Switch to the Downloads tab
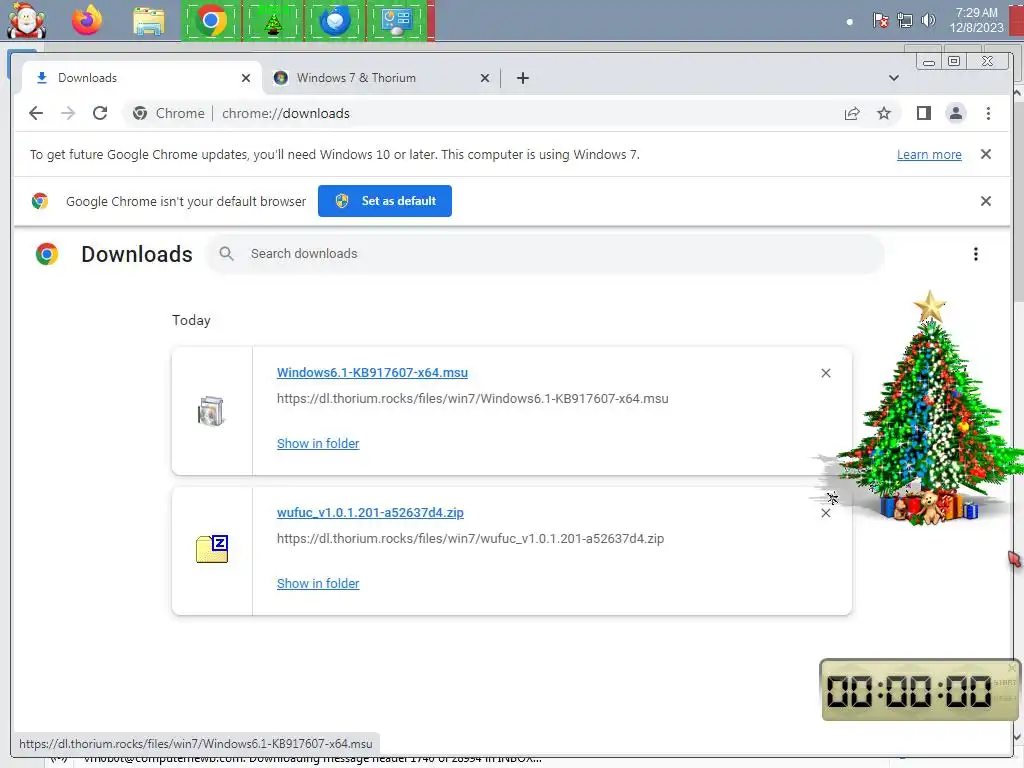The image size is (1024, 768). 141,78
